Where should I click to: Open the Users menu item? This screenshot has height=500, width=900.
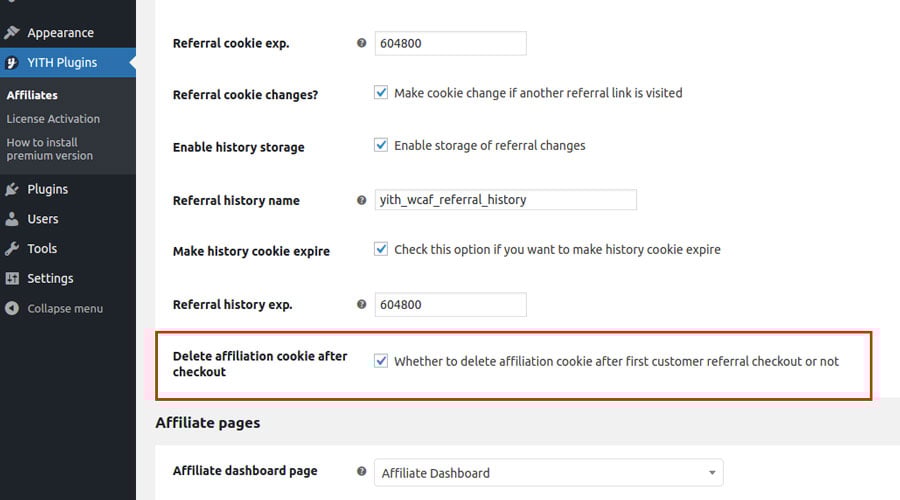(x=68, y=219)
